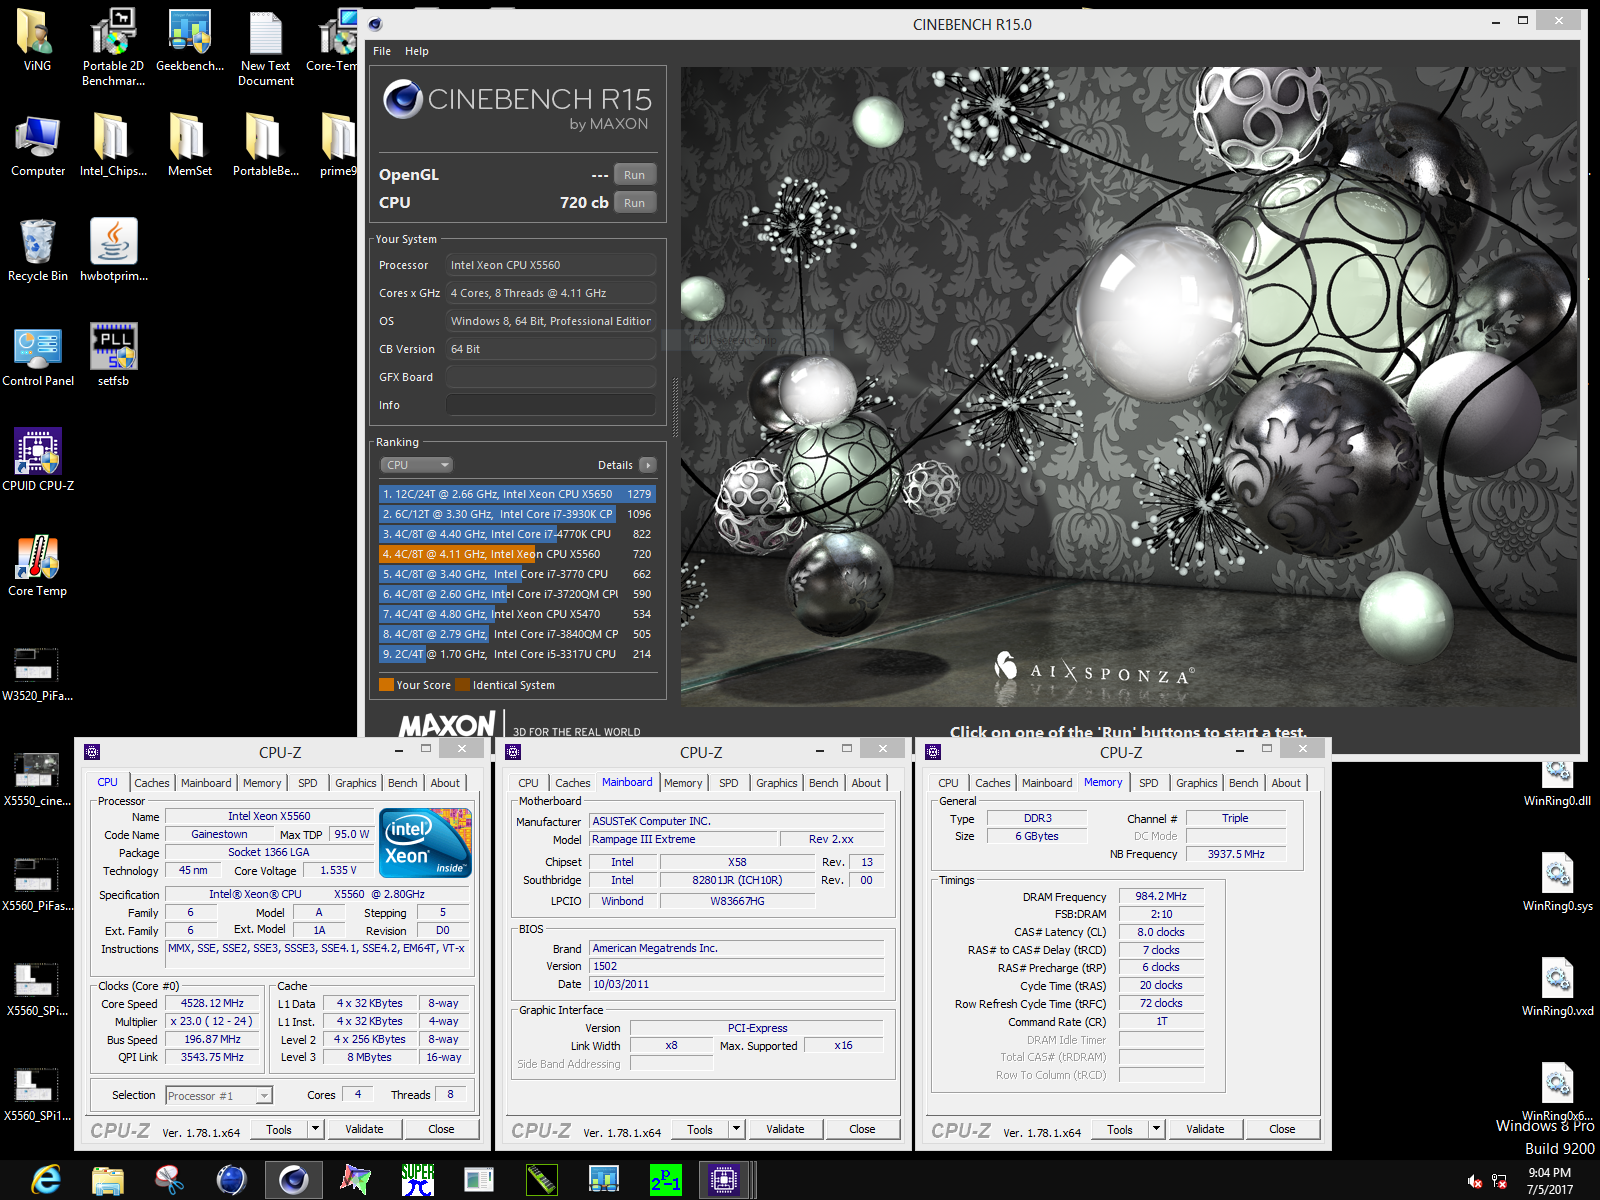Open About tab in middle CPU-Z window
Image resolution: width=1600 pixels, height=1200 pixels.
click(x=866, y=783)
